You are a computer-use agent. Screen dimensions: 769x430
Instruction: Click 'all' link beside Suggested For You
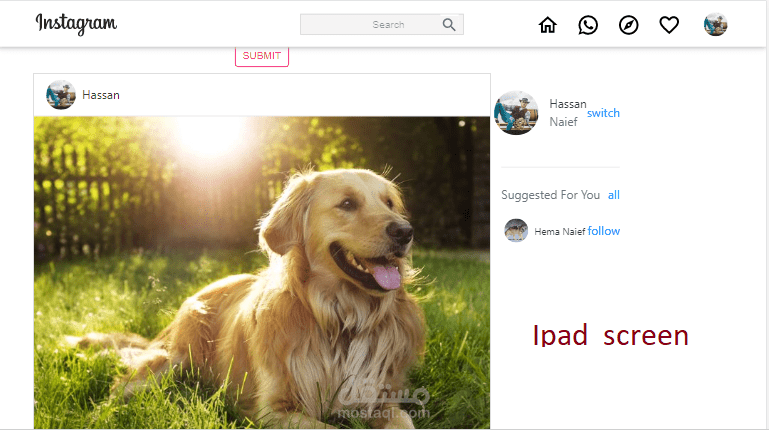coord(614,195)
